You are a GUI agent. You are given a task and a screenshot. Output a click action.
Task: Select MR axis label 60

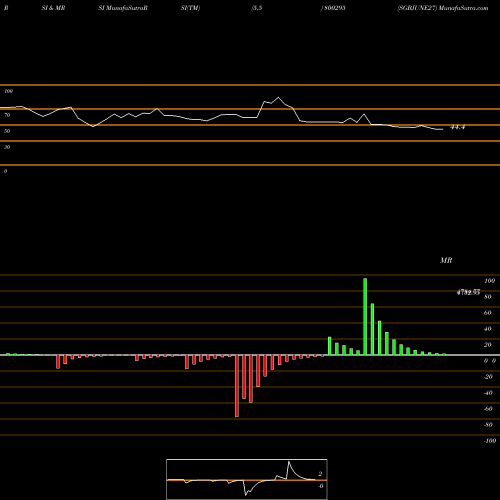pyautogui.click(x=488, y=313)
